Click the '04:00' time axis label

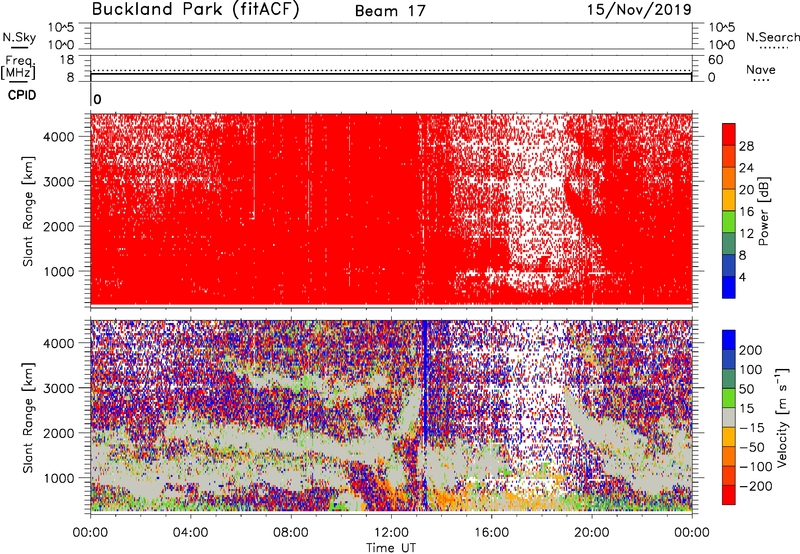pyautogui.click(x=190, y=532)
